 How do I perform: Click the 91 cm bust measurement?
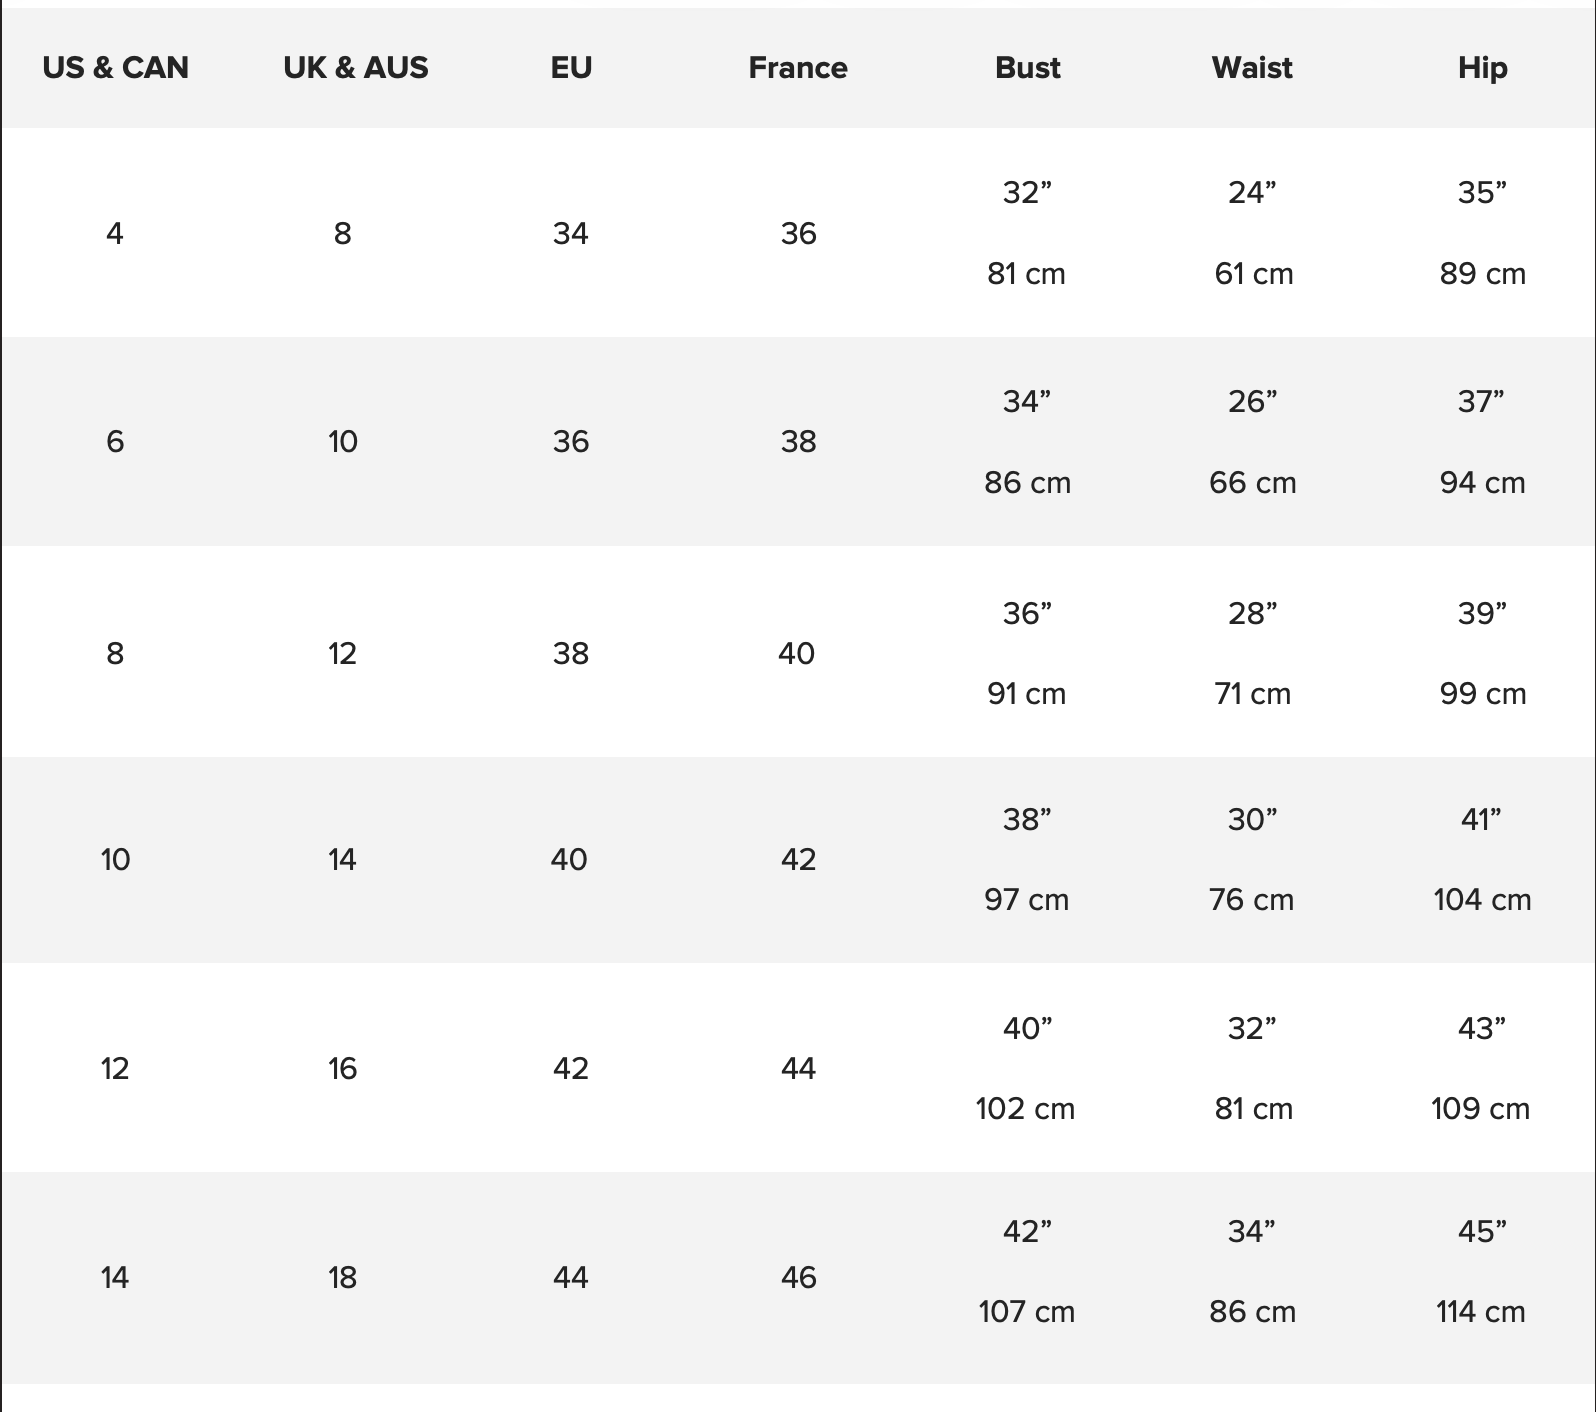click(x=1026, y=694)
